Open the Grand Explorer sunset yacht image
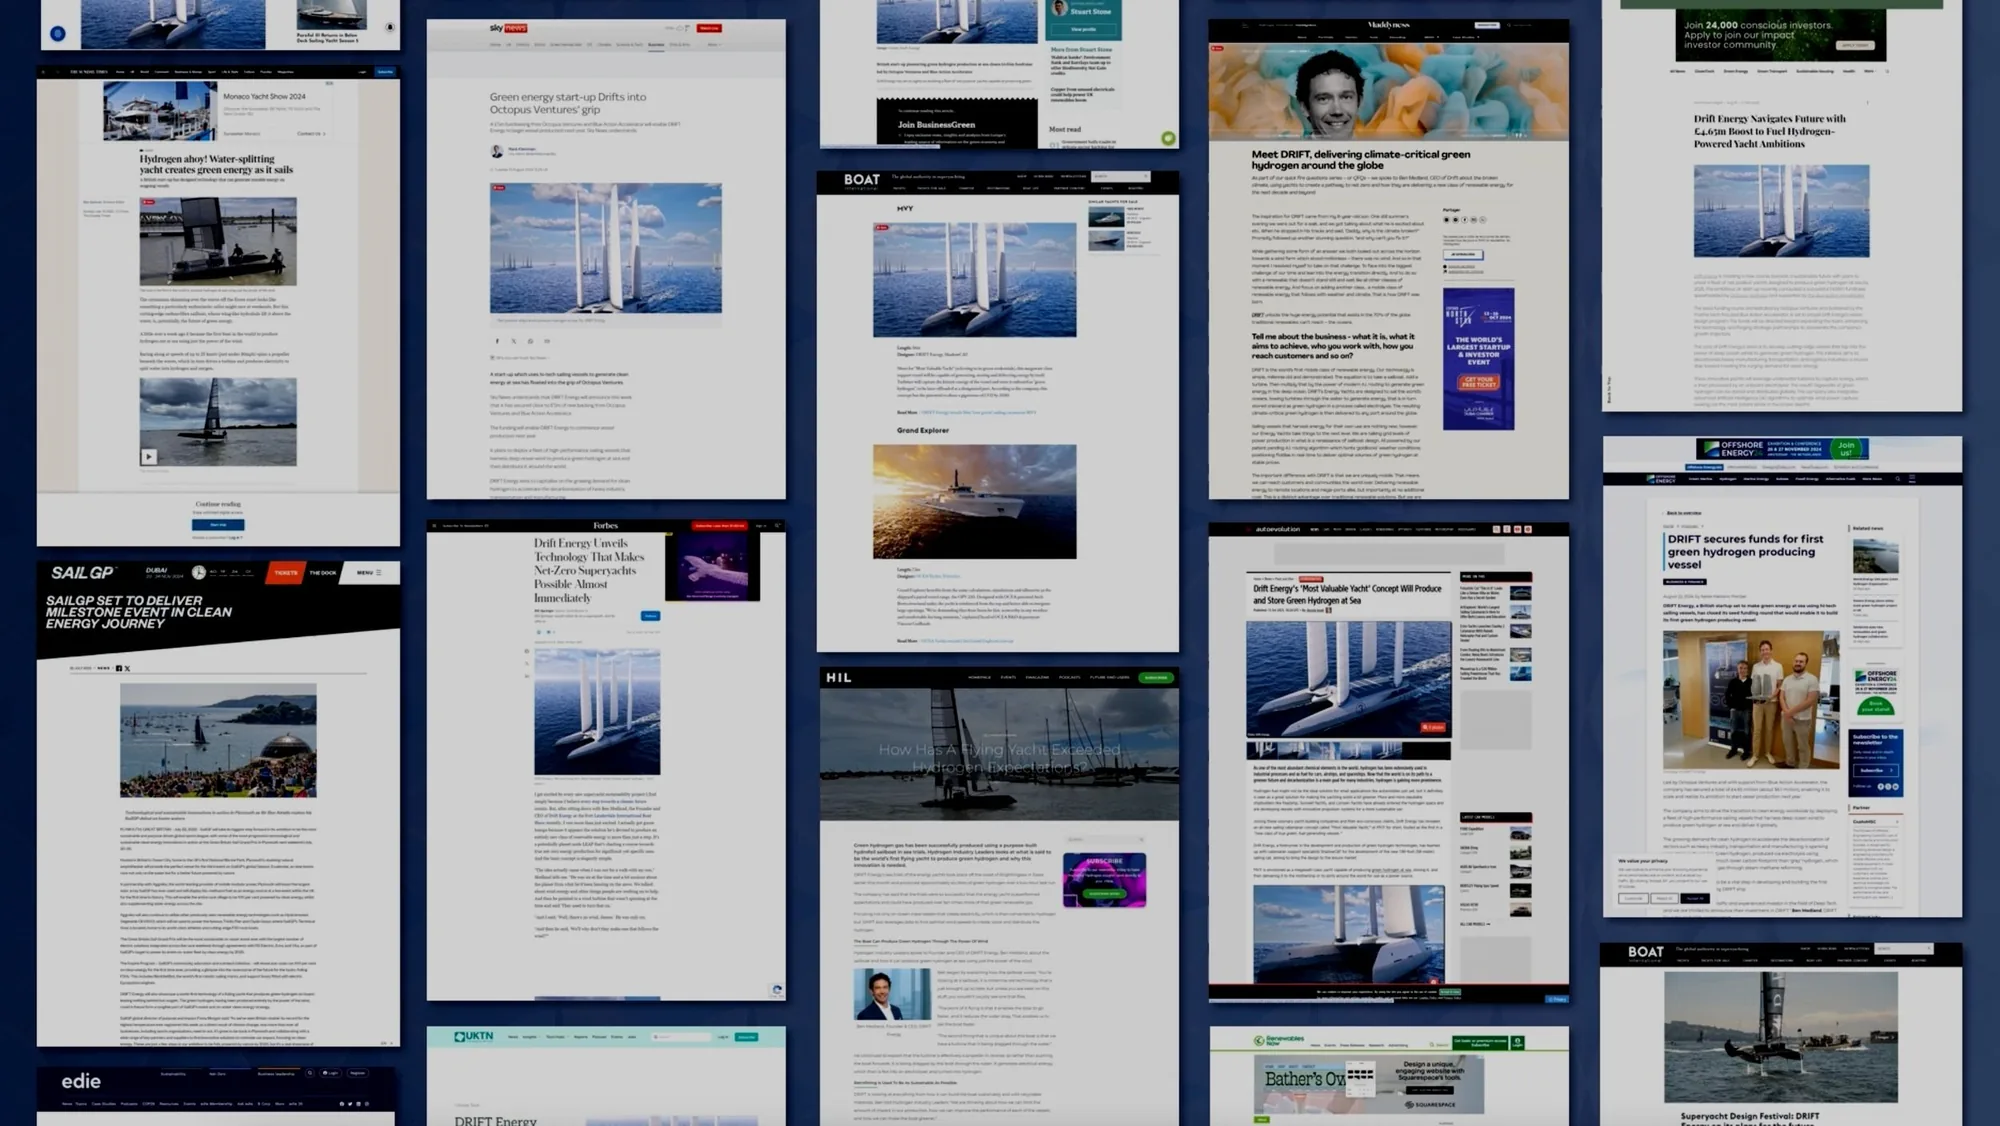 (974, 501)
